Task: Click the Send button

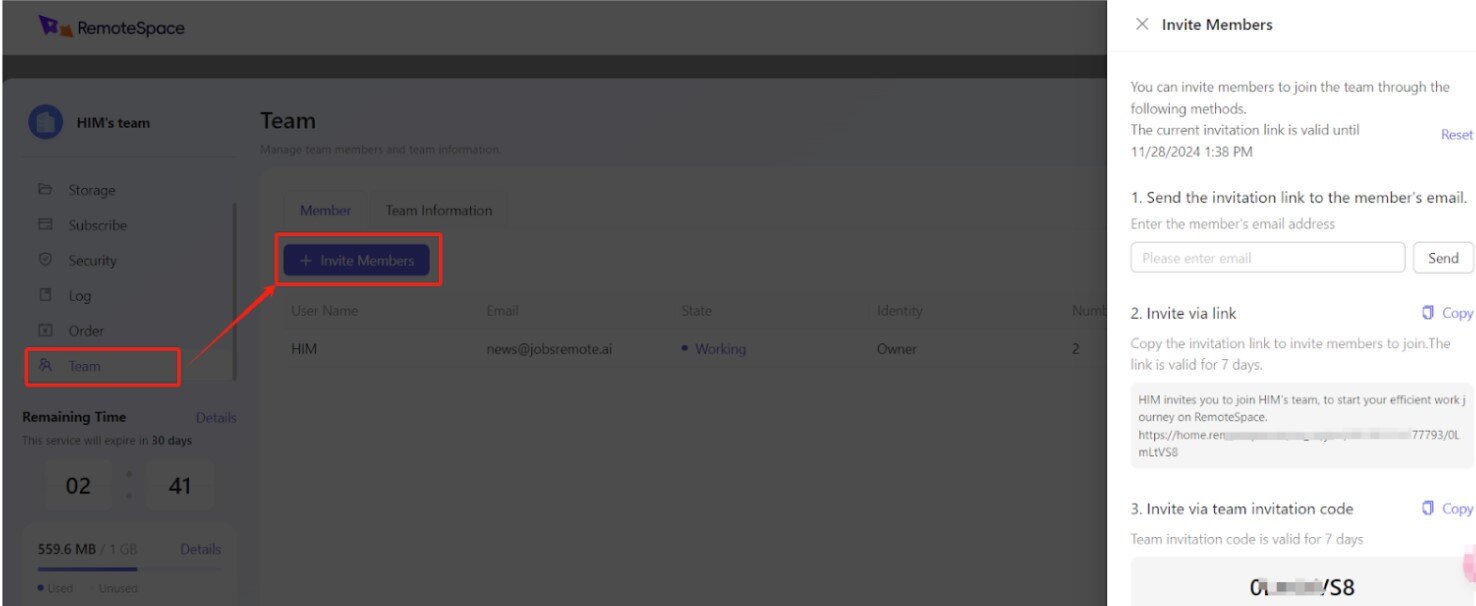Action: 1443,258
